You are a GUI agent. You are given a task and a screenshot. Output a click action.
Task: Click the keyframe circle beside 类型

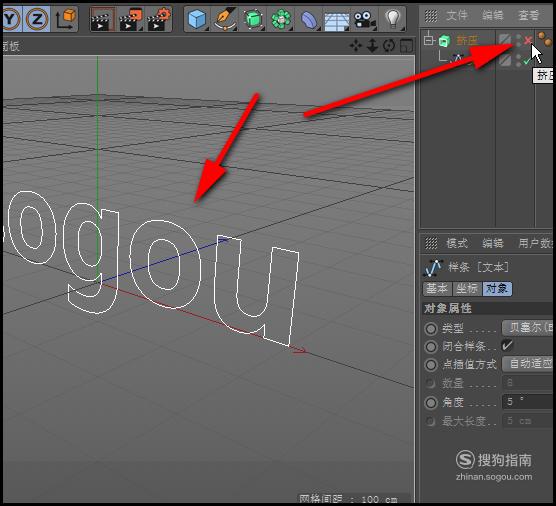pyautogui.click(x=431, y=329)
